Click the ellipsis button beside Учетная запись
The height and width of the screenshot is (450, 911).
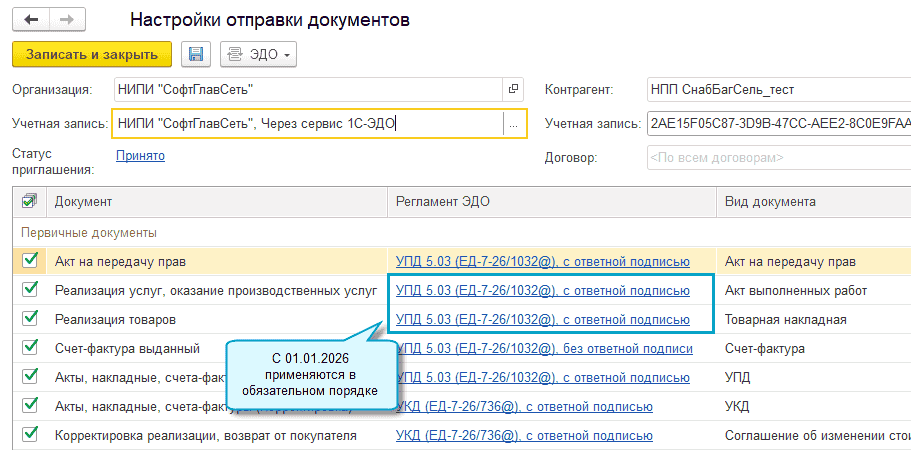514,124
